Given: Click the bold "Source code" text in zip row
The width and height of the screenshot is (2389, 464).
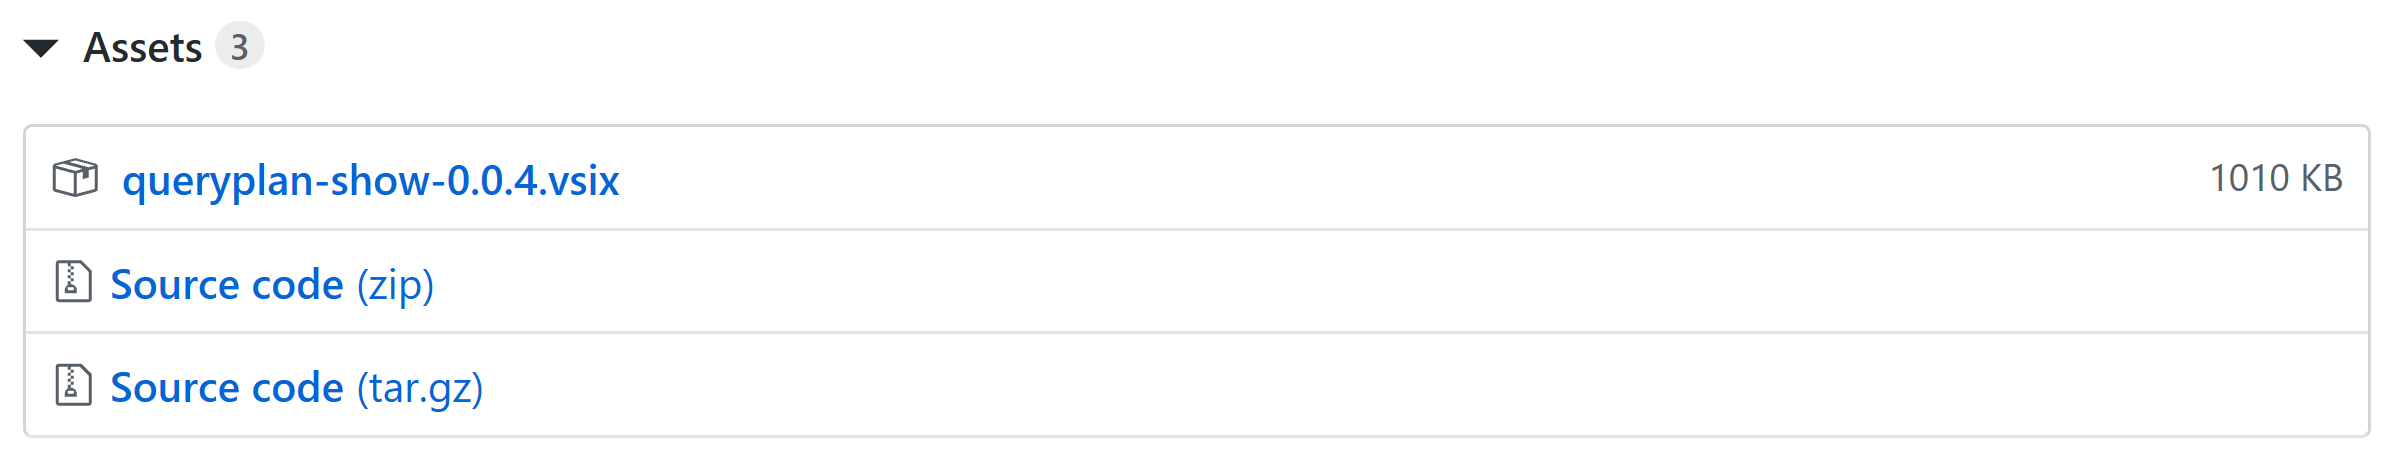Looking at the screenshot, I should pyautogui.click(x=227, y=285).
